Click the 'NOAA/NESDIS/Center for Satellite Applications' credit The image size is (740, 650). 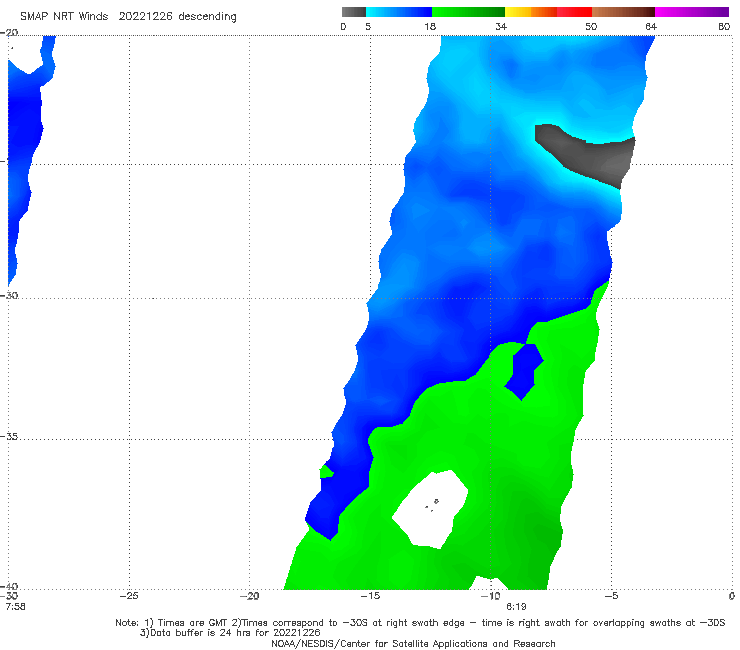tap(413, 644)
